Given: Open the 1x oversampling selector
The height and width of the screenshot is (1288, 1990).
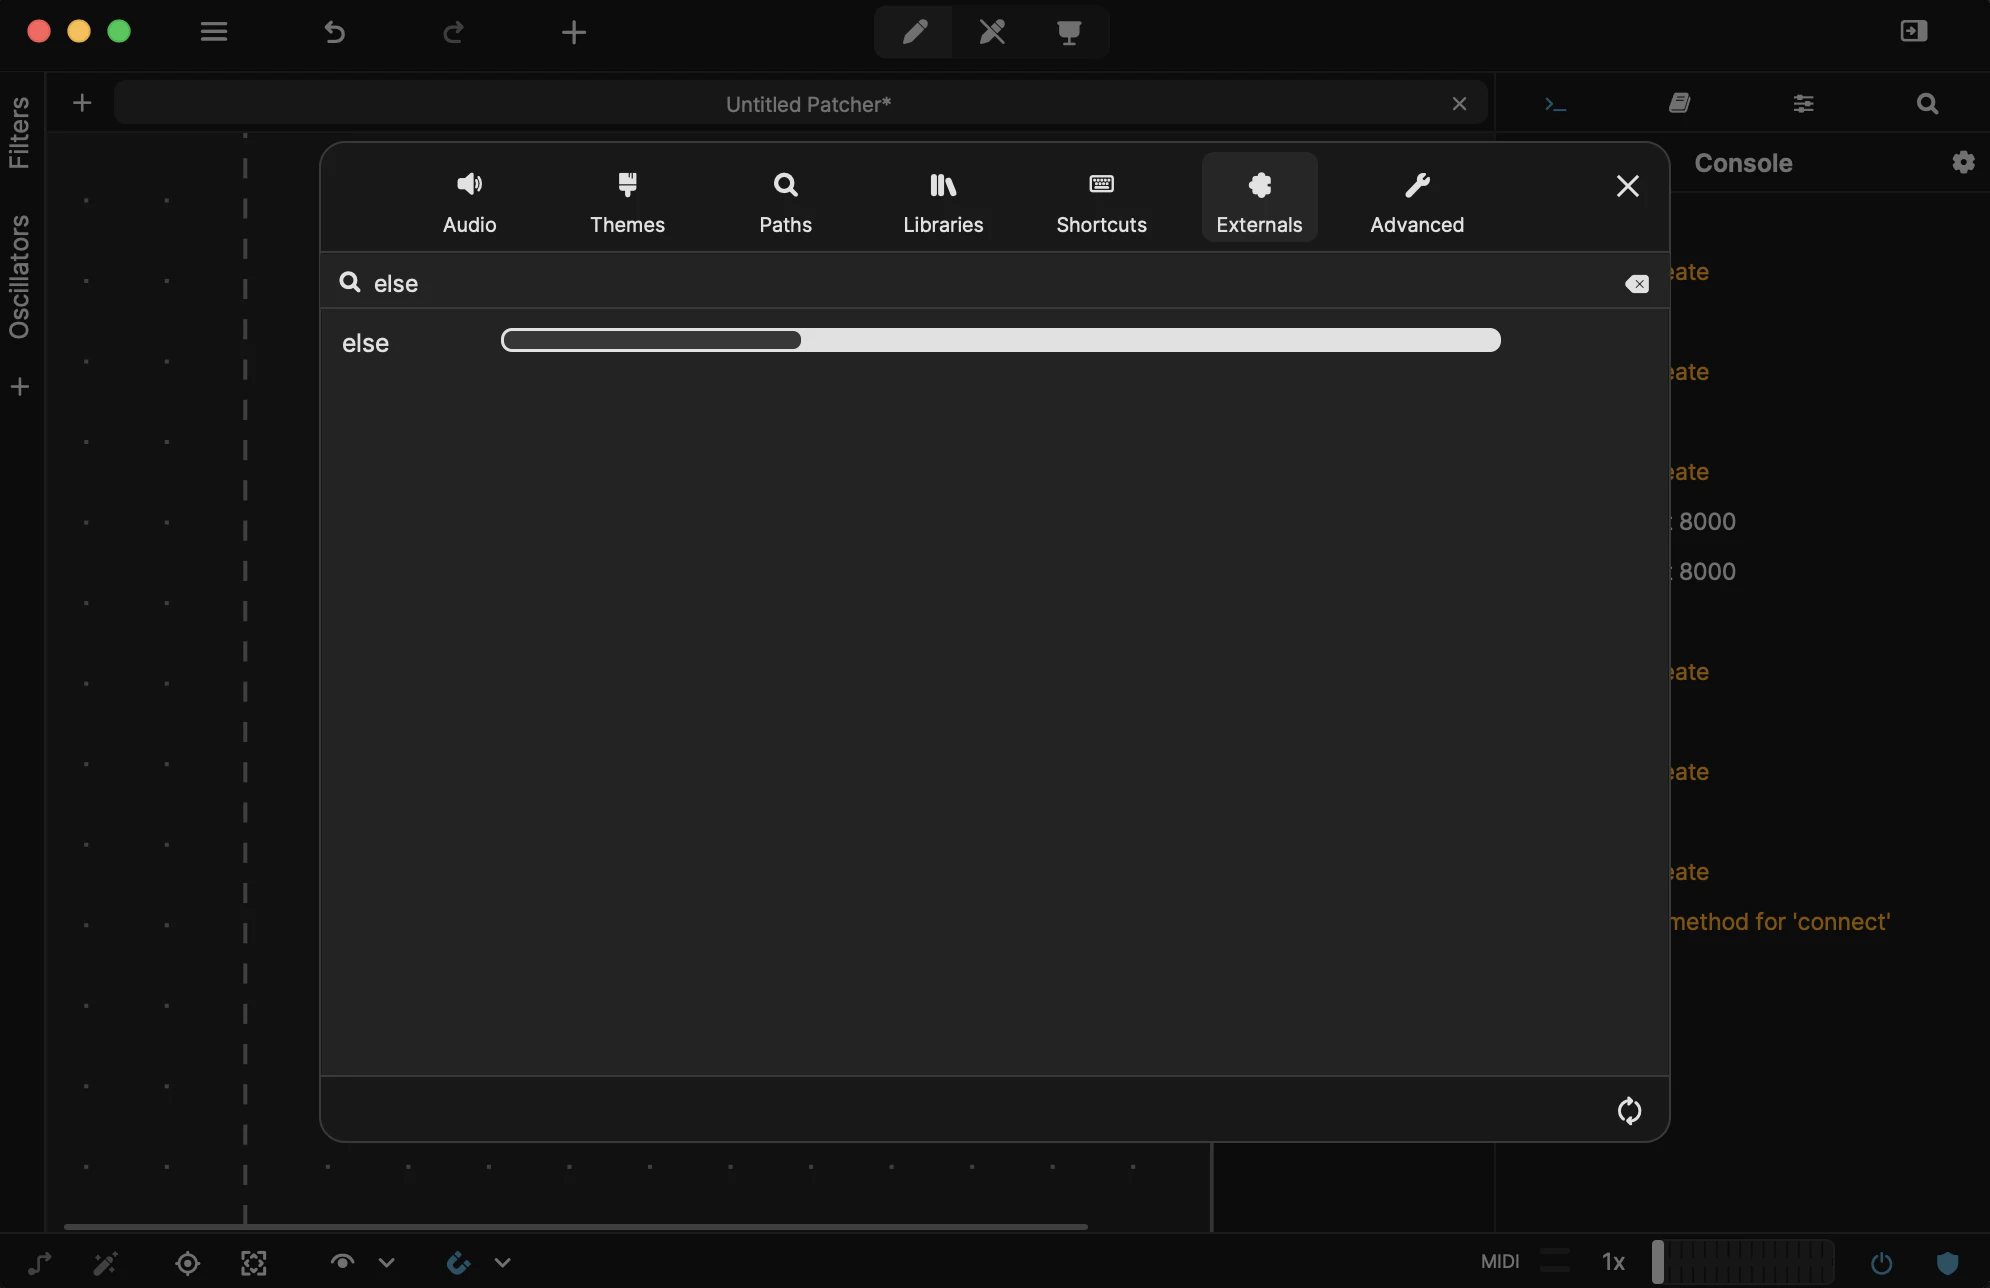Looking at the screenshot, I should [x=1613, y=1262].
